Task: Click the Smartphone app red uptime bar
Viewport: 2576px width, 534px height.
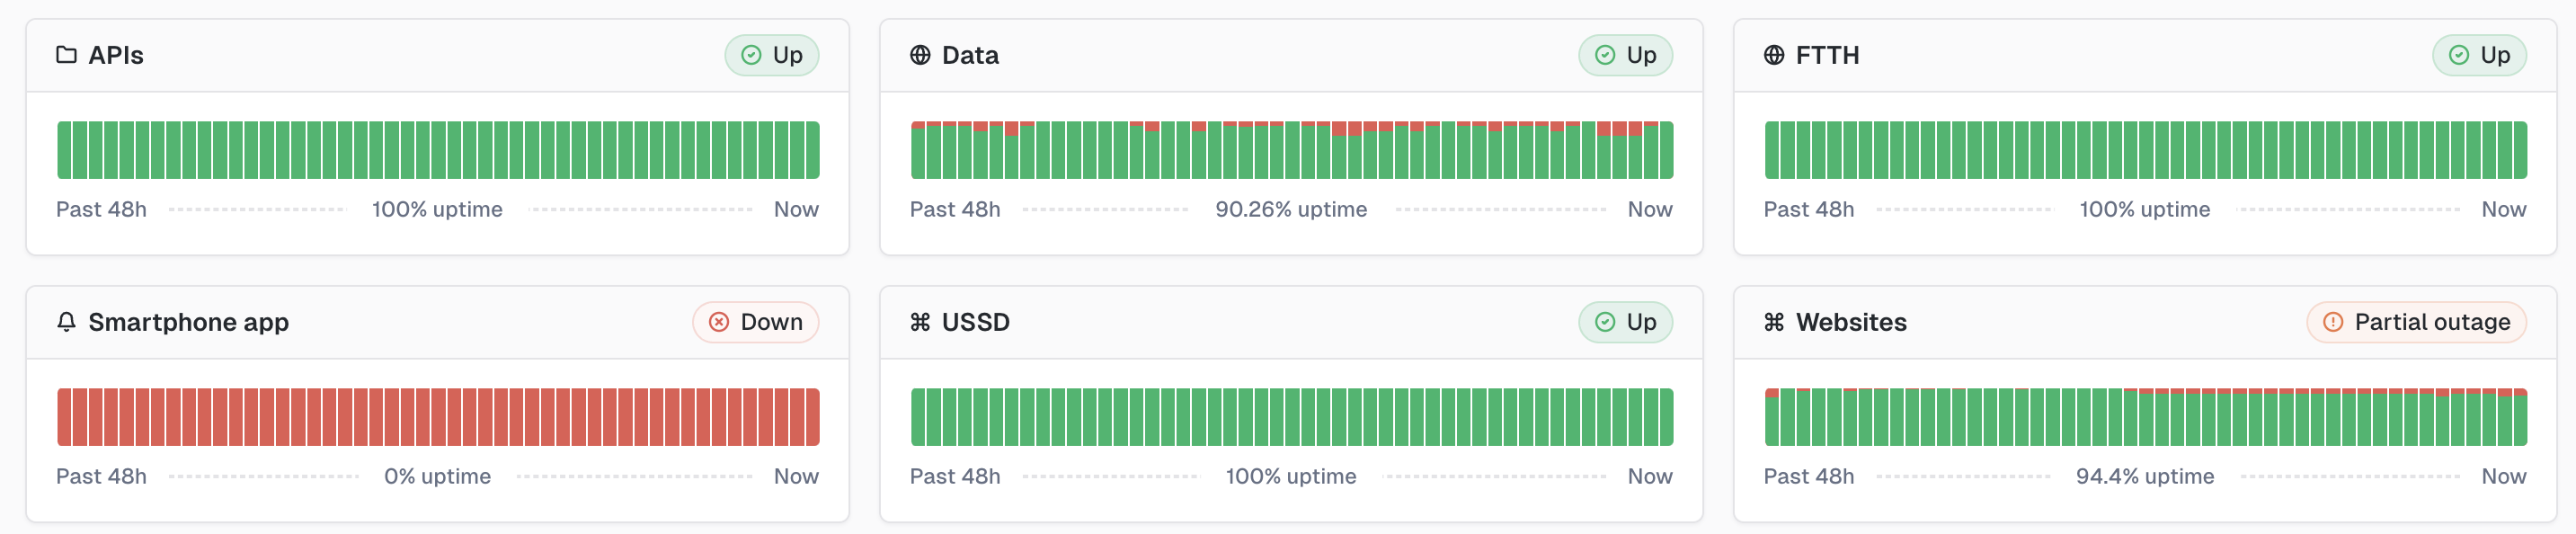Action: click(438, 417)
